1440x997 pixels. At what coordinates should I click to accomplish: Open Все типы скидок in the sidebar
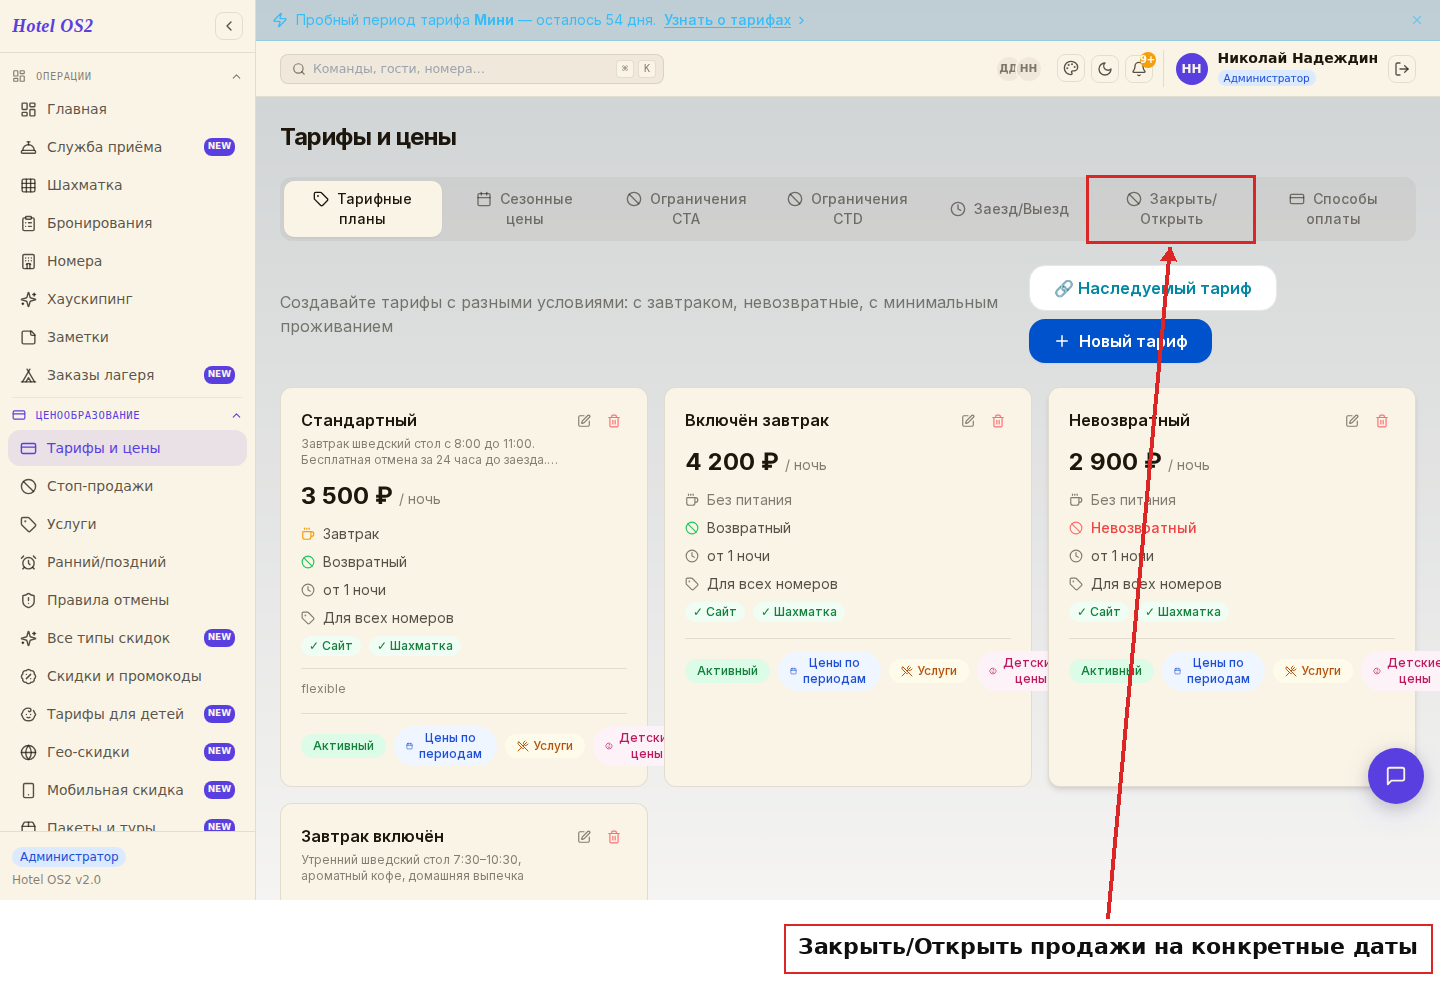click(127, 638)
